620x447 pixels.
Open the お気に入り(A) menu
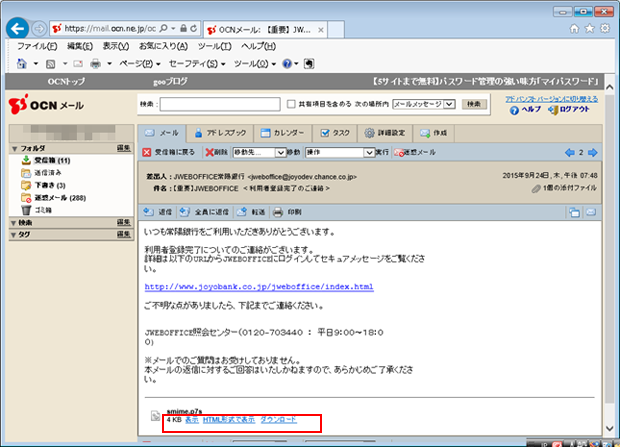point(163,46)
